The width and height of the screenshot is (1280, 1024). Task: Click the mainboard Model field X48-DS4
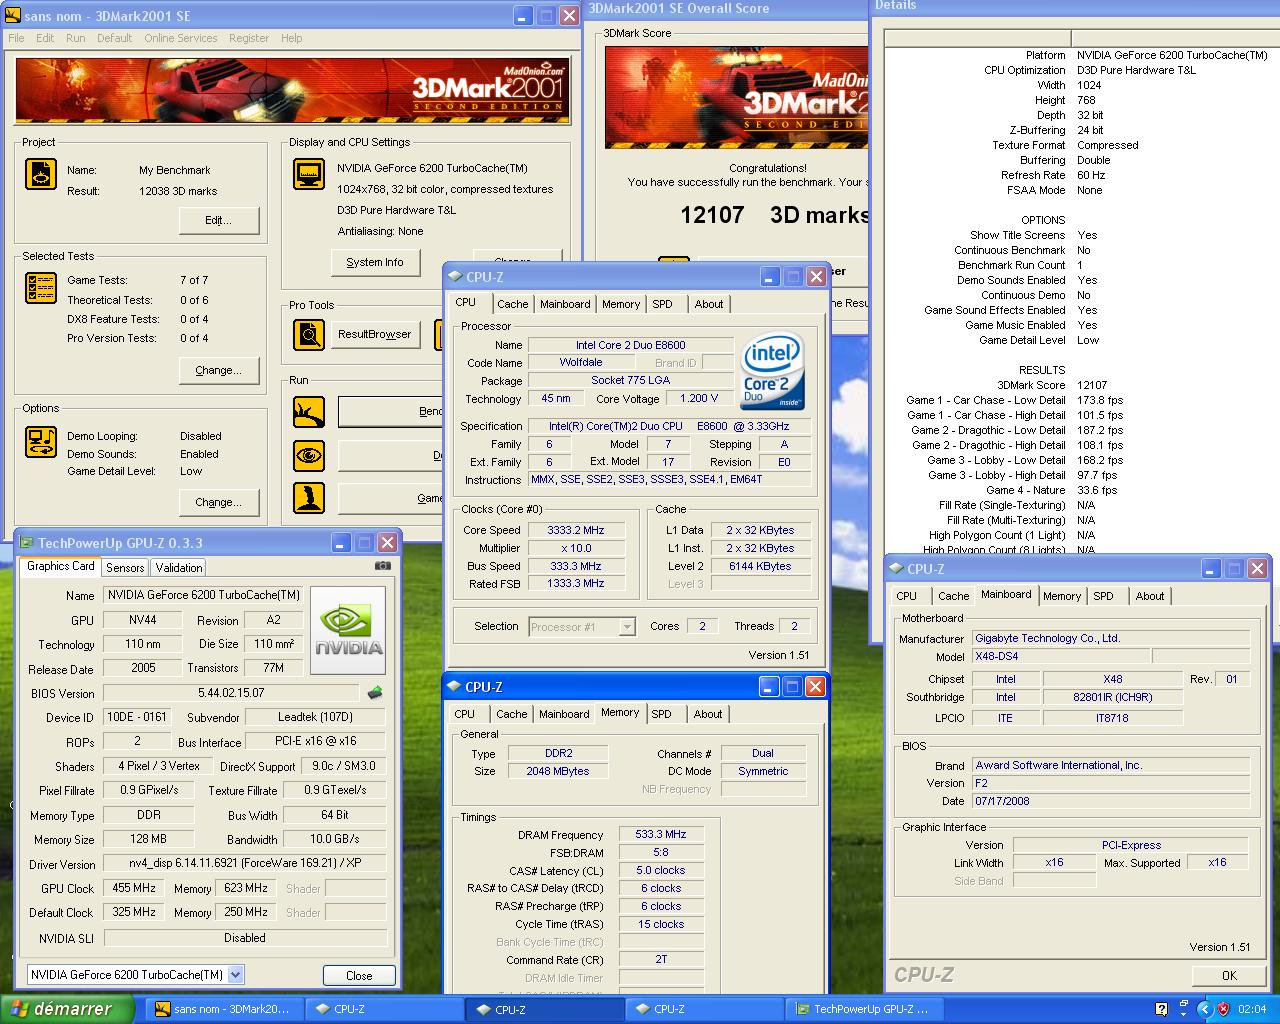point(1059,657)
